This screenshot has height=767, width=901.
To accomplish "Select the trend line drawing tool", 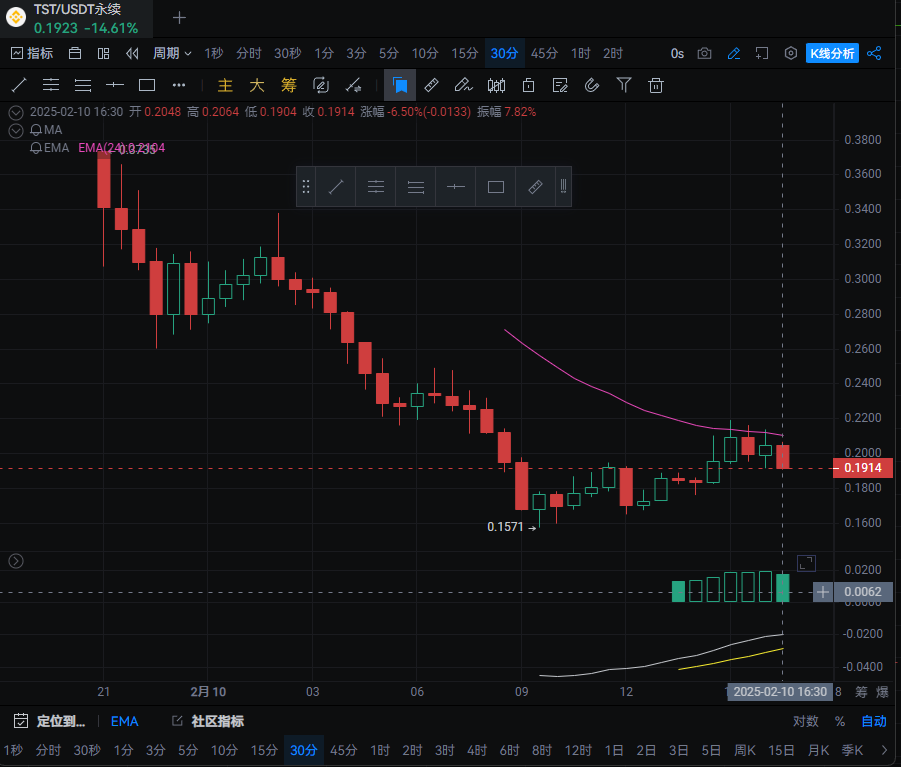I will [x=18, y=85].
